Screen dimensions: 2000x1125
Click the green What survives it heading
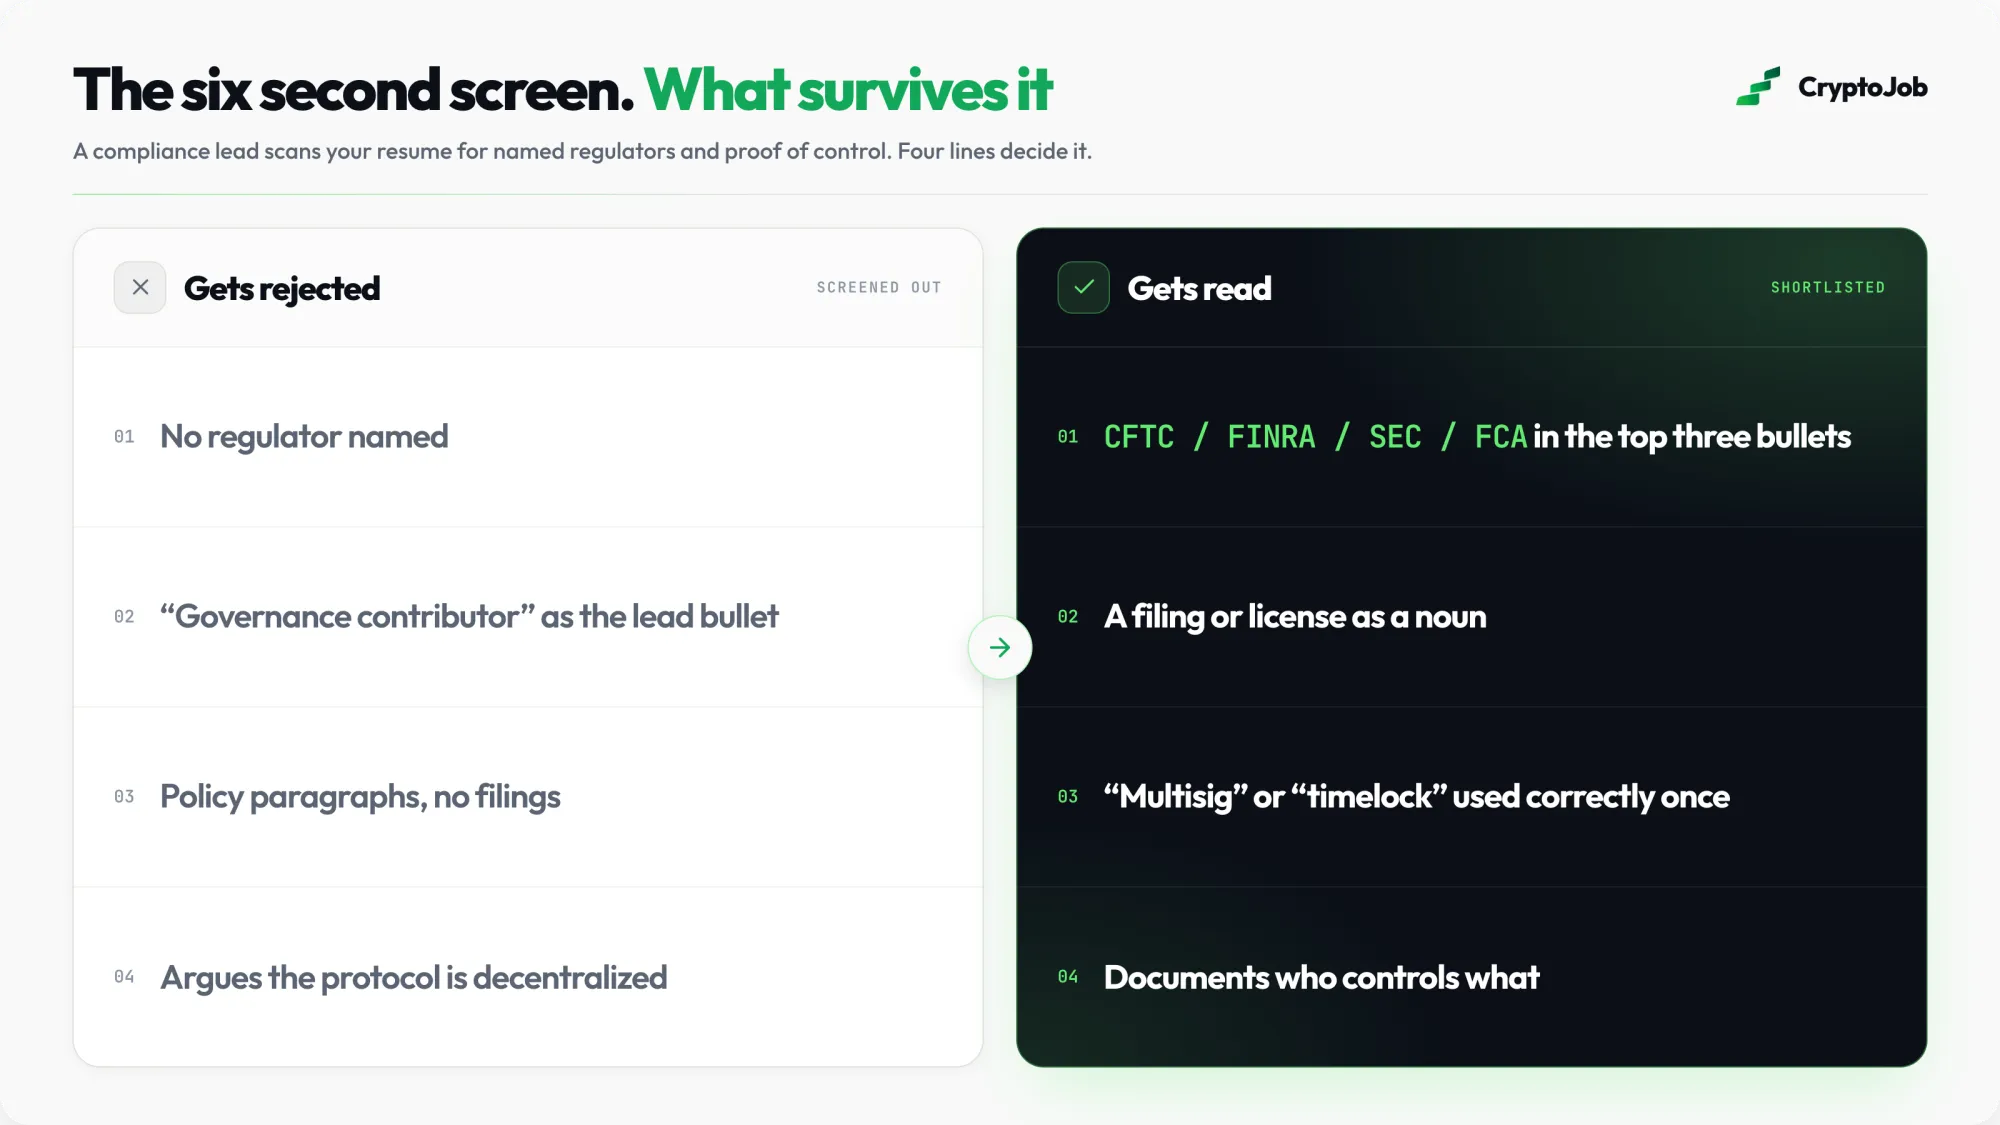848,90
